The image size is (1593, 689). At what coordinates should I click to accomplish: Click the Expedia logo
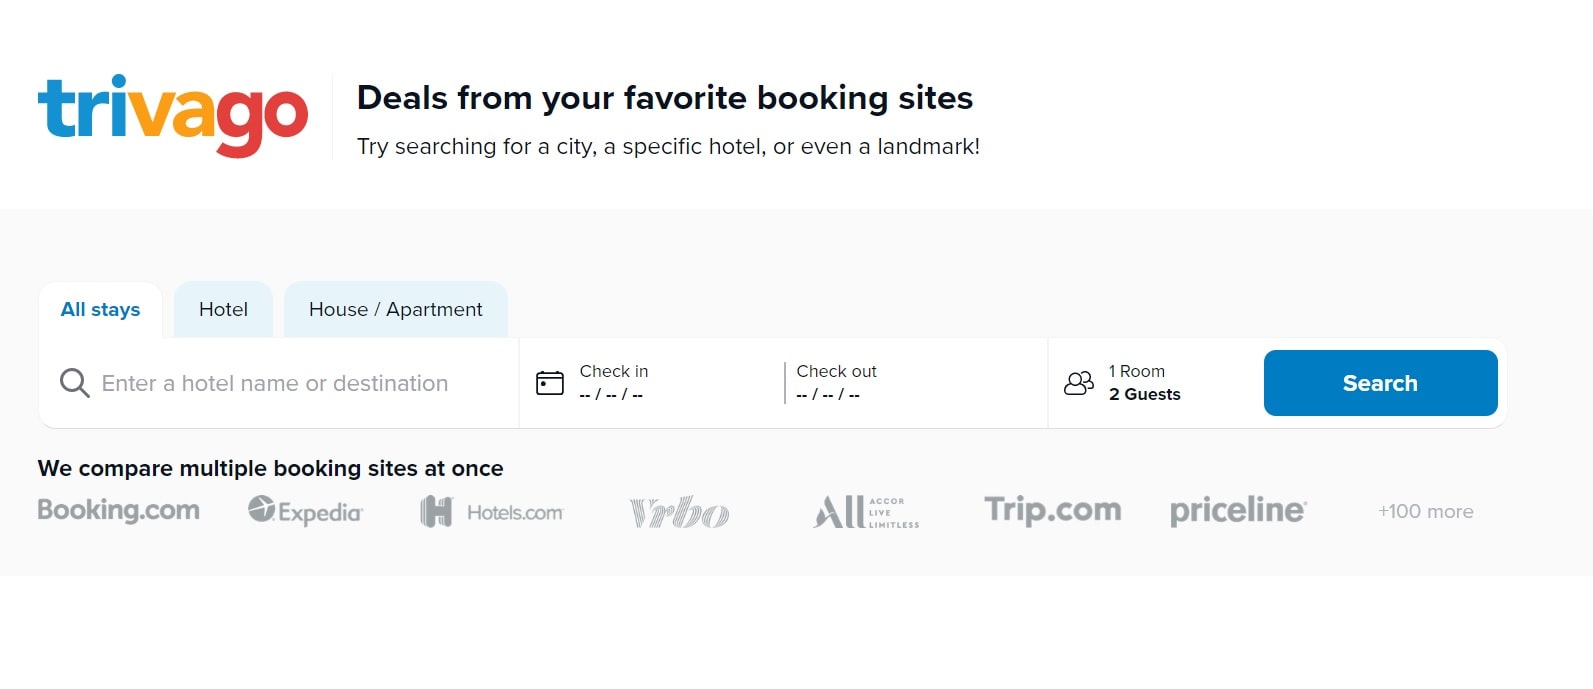coord(305,510)
